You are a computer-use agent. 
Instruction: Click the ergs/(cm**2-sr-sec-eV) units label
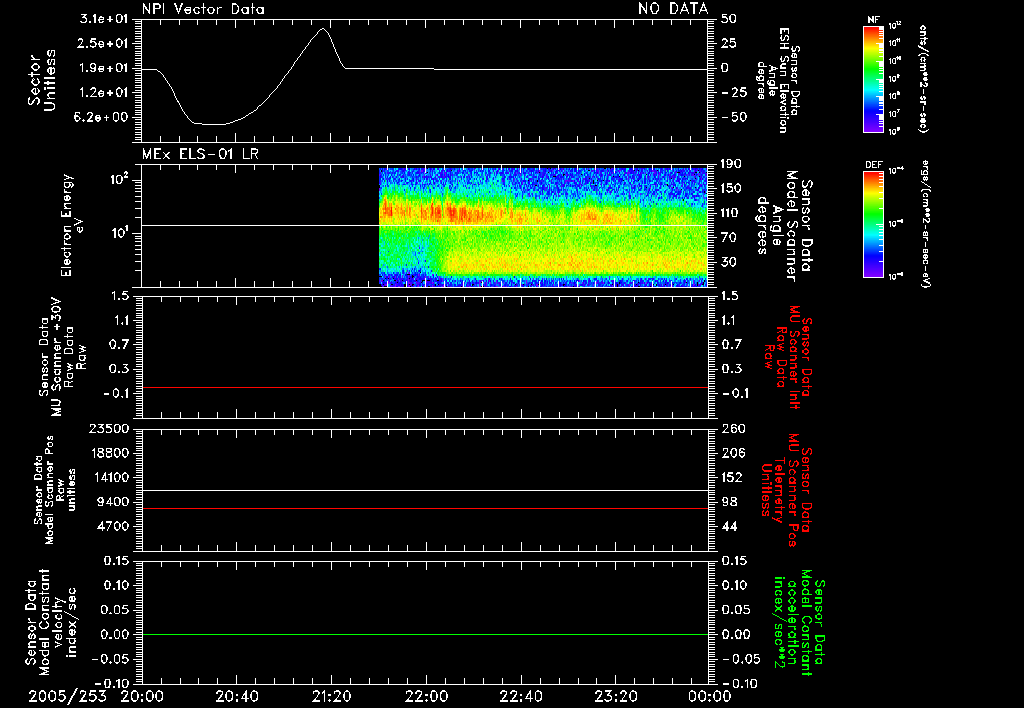tap(925, 223)
